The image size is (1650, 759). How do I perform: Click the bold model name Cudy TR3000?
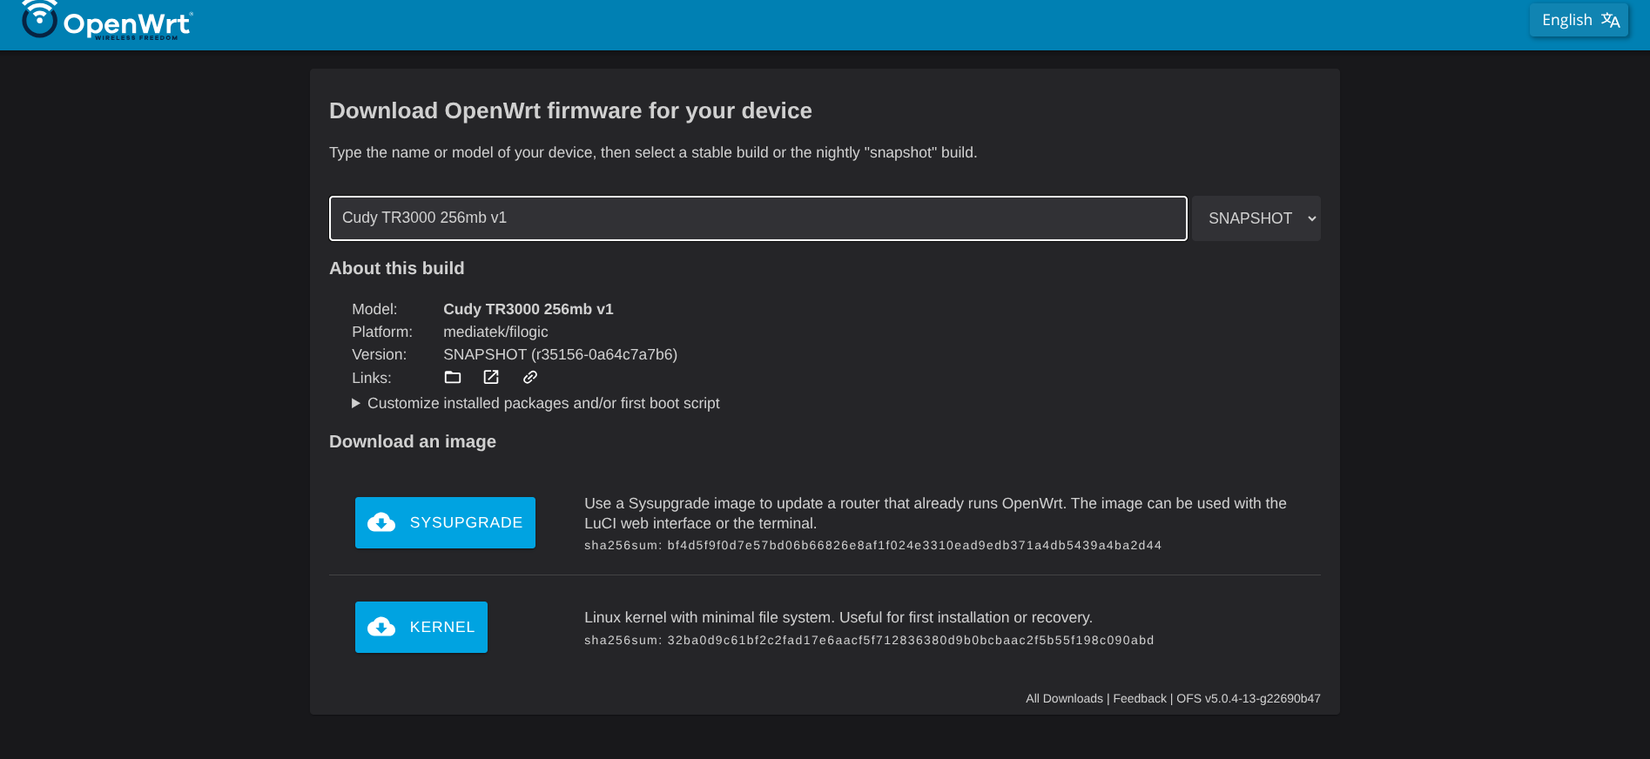pyautogui.click(x=528, y=309)
